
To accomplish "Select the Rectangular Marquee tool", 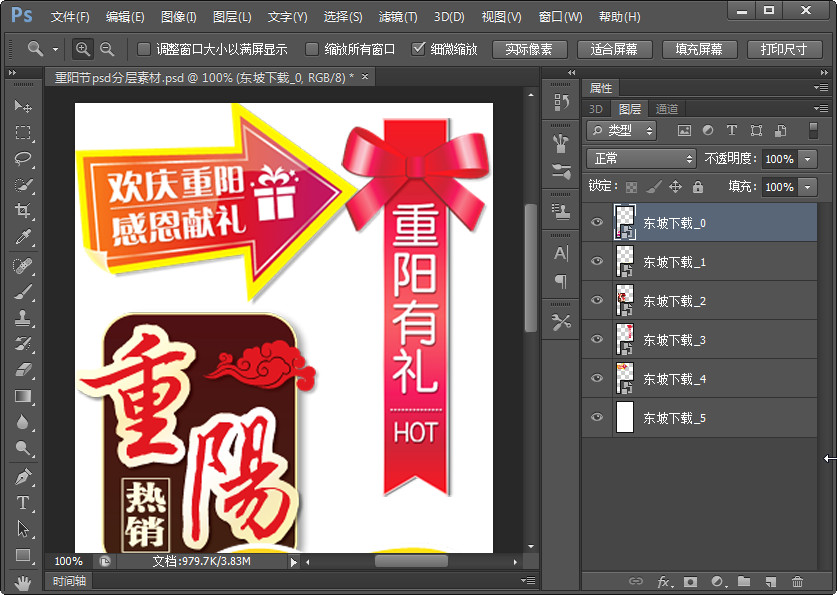I will pos(23,132).
